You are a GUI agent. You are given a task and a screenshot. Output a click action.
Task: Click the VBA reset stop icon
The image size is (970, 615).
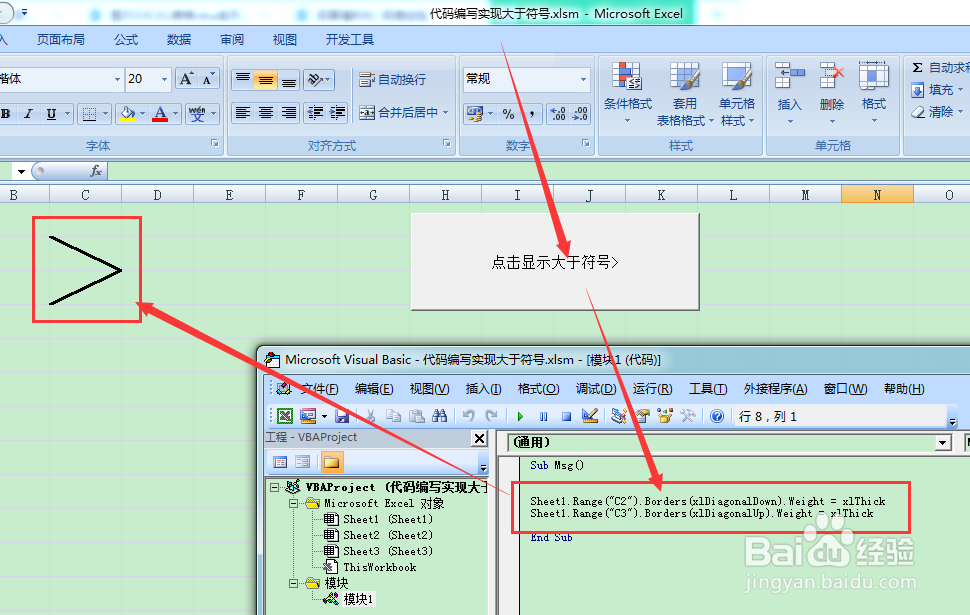pos(566,416)
